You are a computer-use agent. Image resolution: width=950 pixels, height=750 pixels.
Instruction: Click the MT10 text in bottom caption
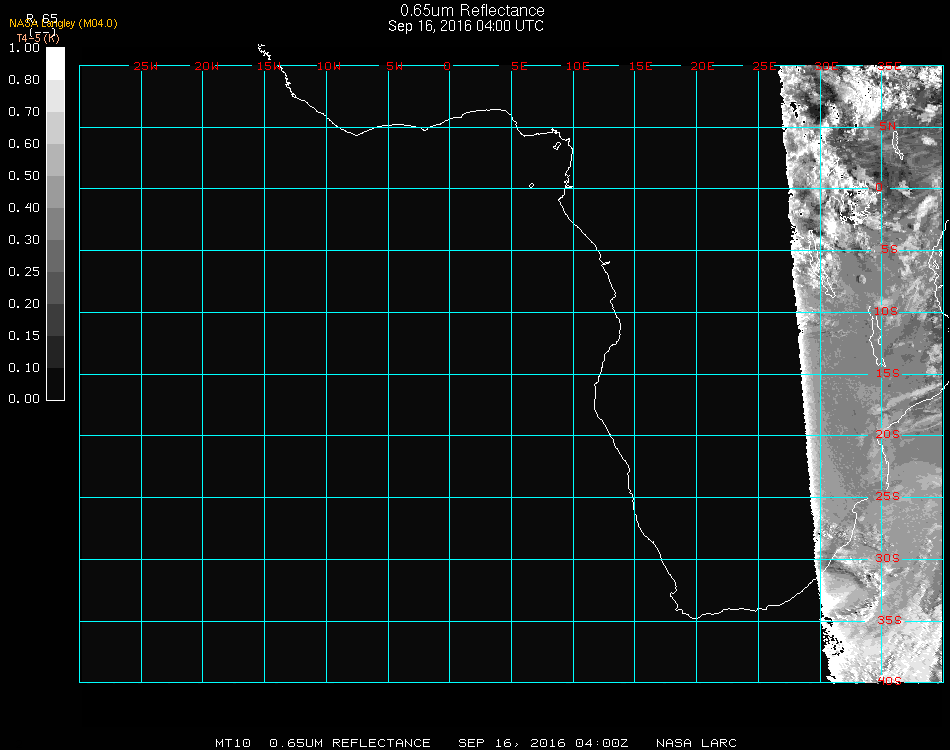232,743
